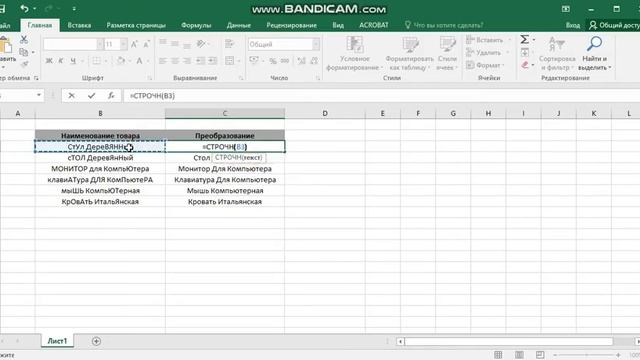Switch to Page Break Preview icon

point(540,355)
